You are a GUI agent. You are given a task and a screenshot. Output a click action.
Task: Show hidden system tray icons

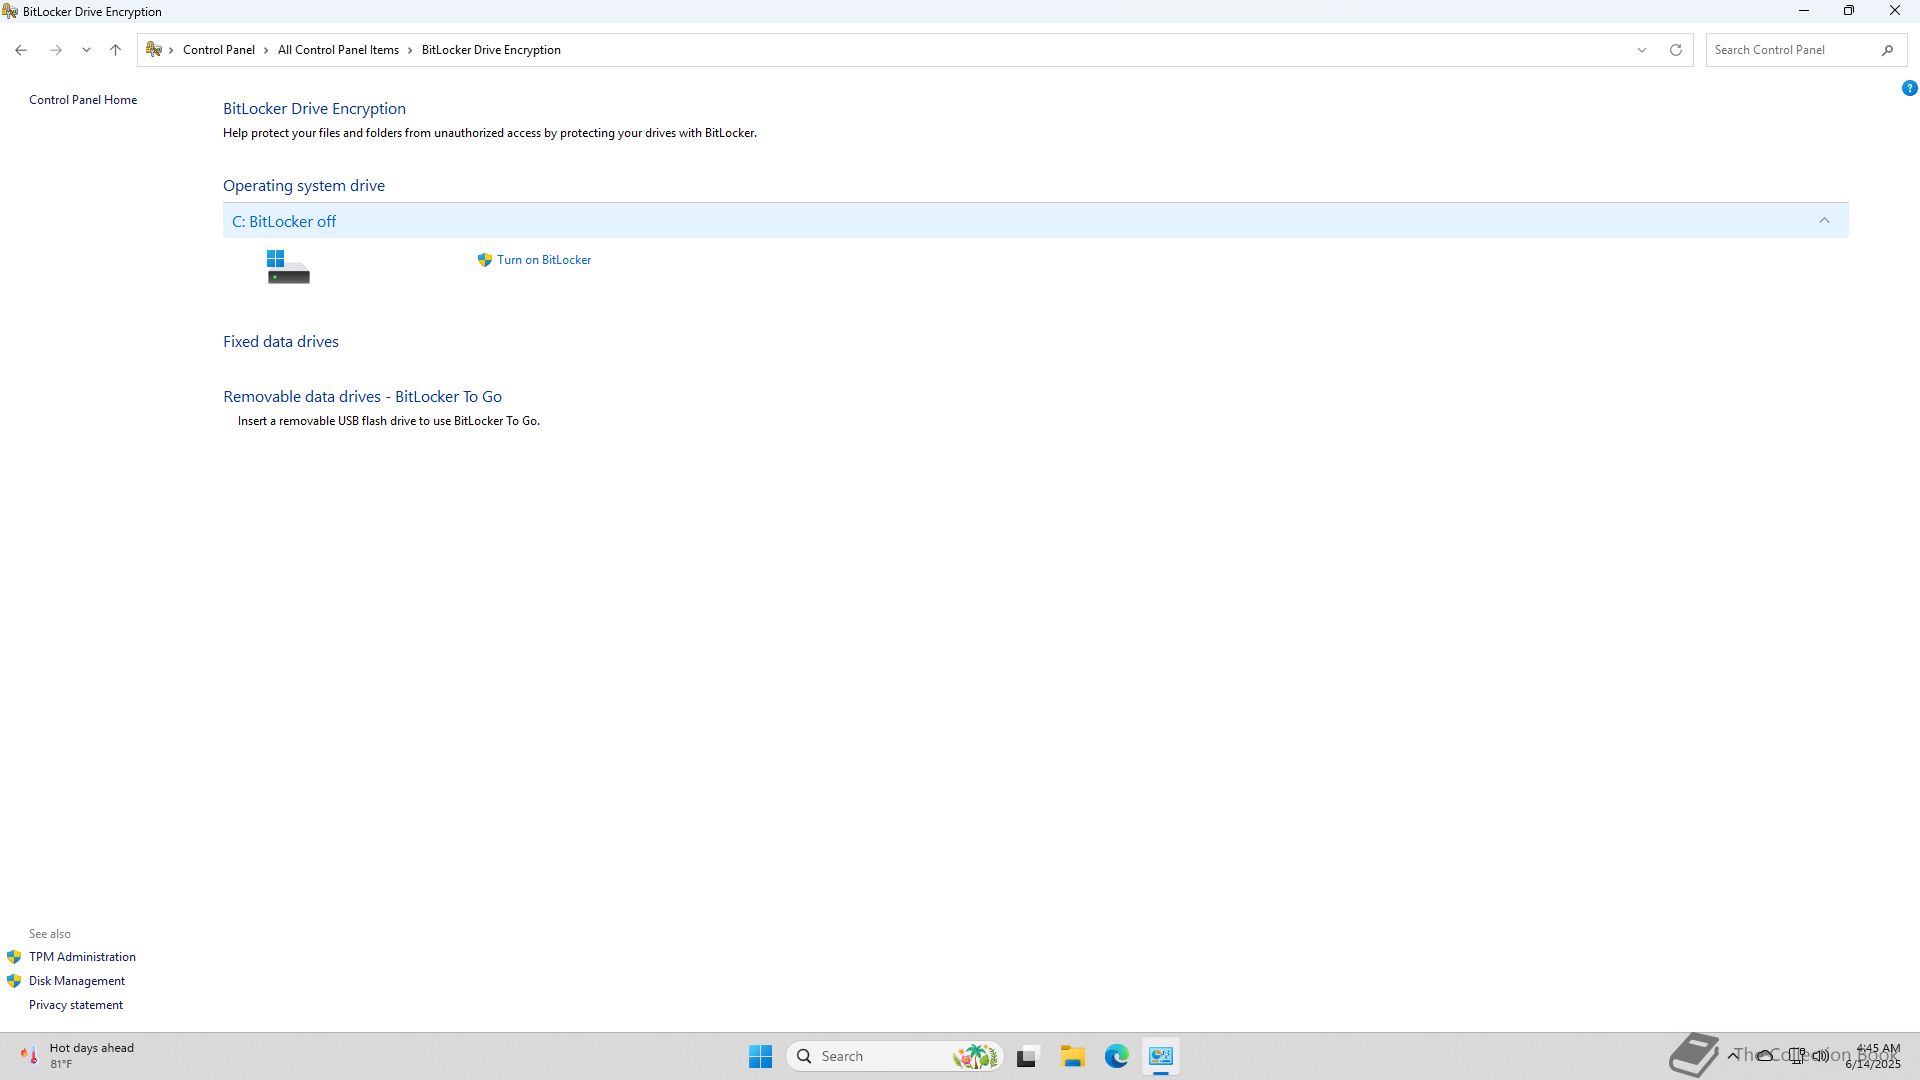[1733, 1055]
